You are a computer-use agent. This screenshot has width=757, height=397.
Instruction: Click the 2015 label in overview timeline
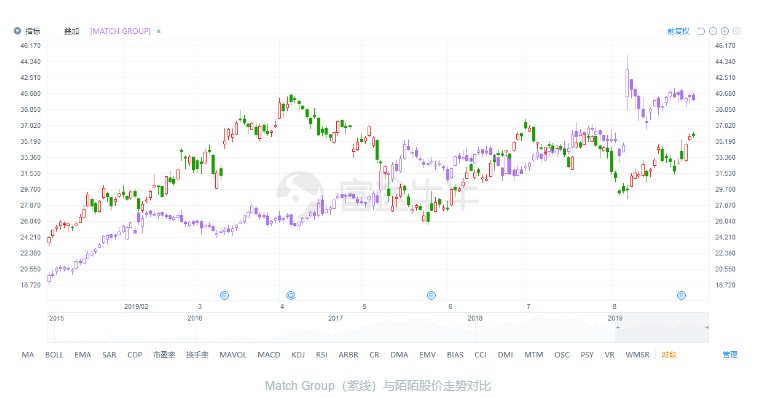56,318
